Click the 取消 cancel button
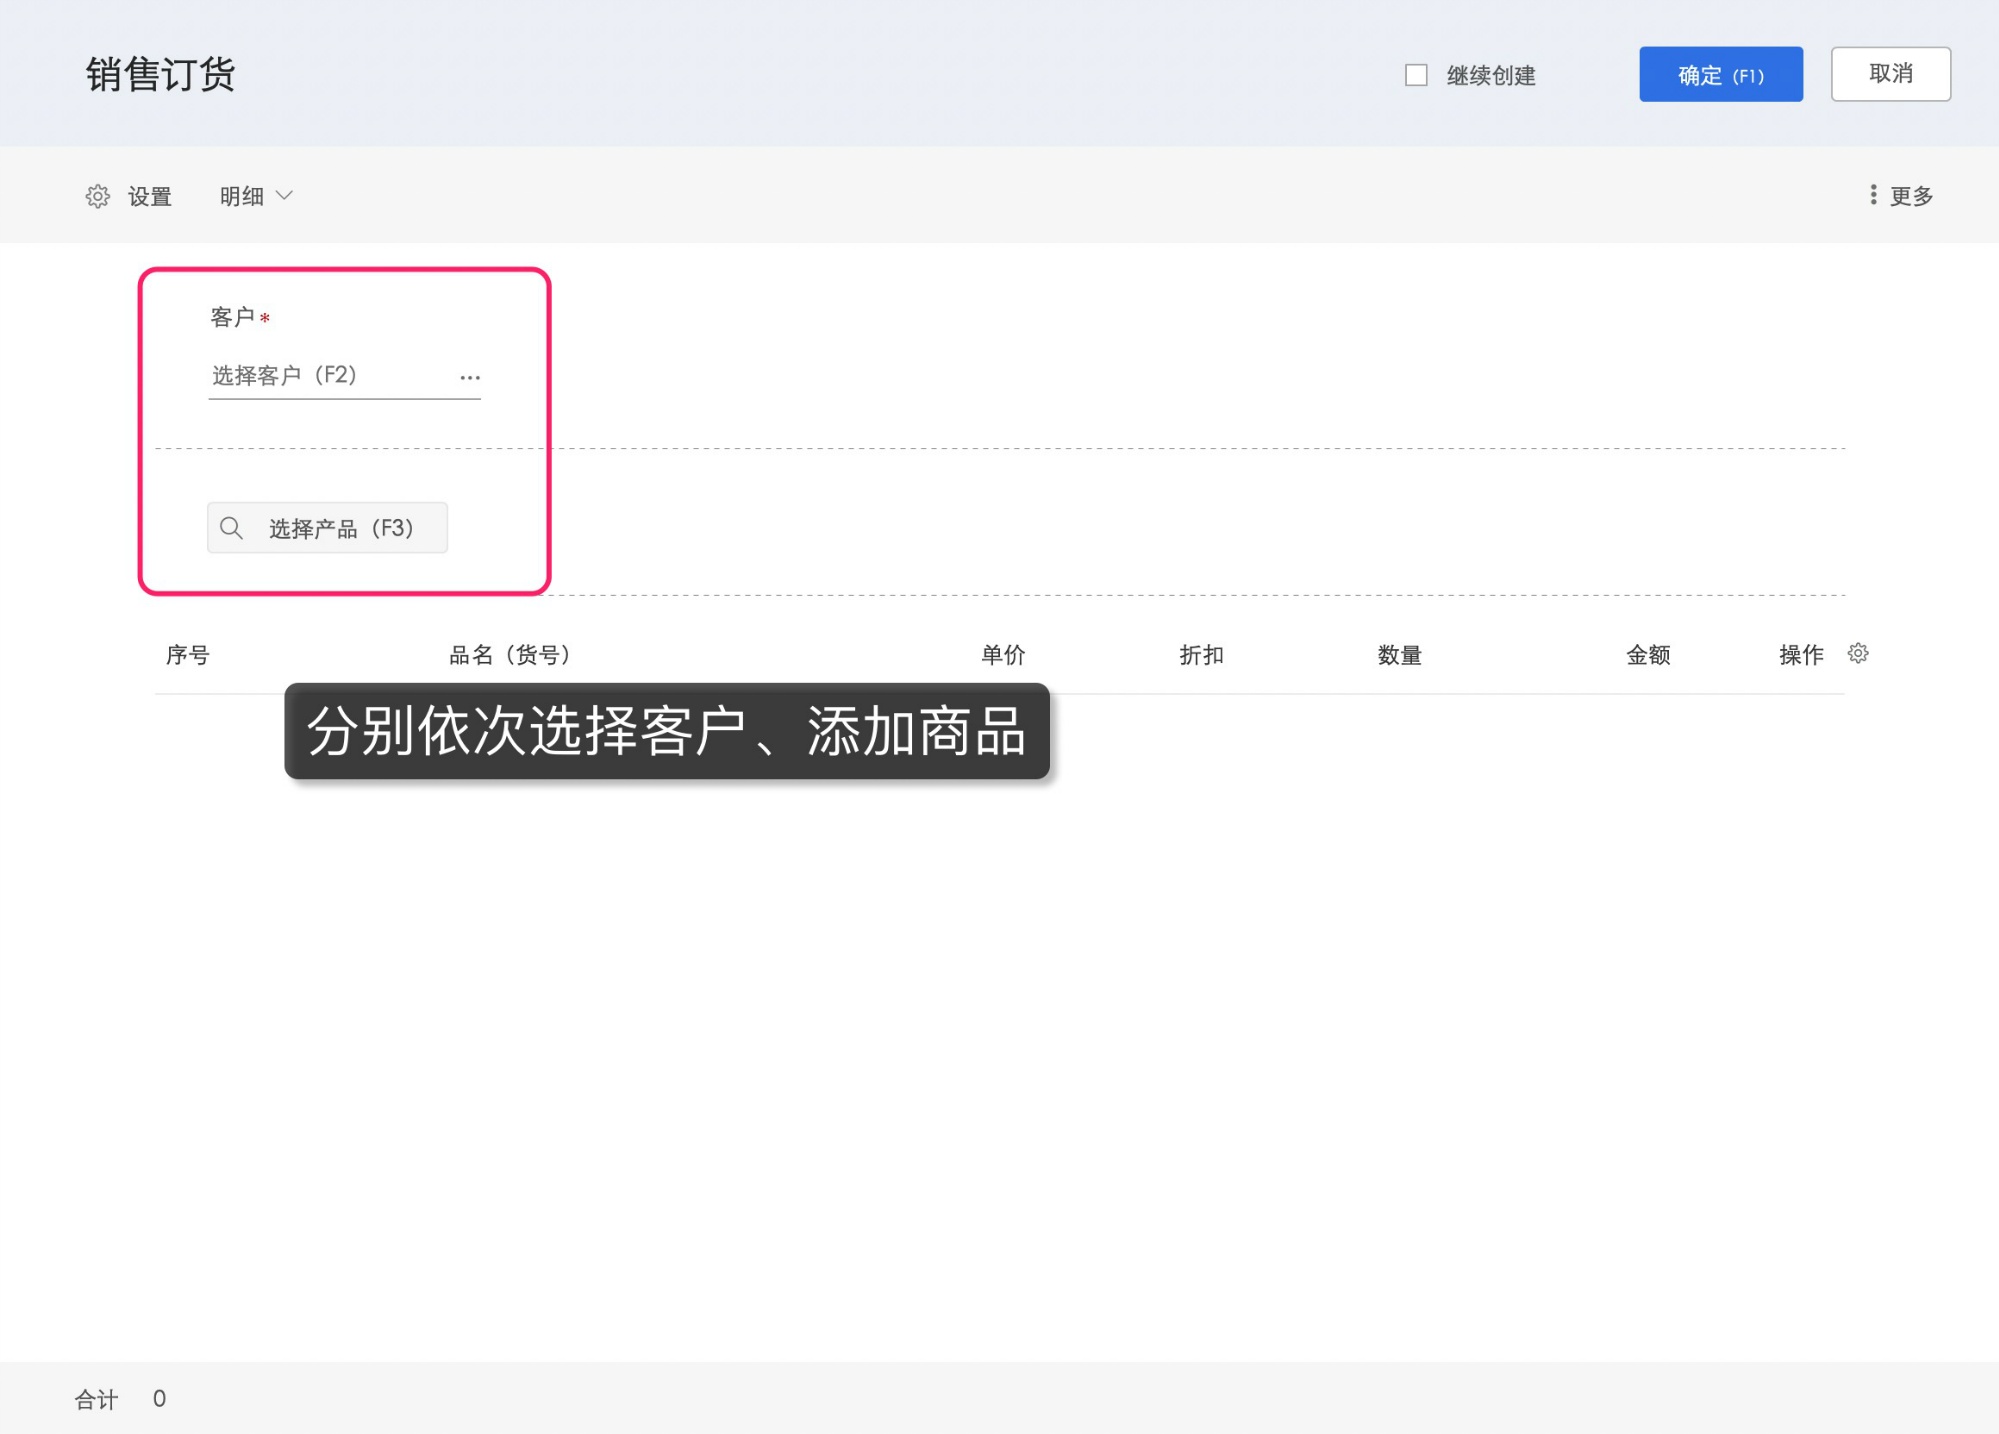 1889,73
